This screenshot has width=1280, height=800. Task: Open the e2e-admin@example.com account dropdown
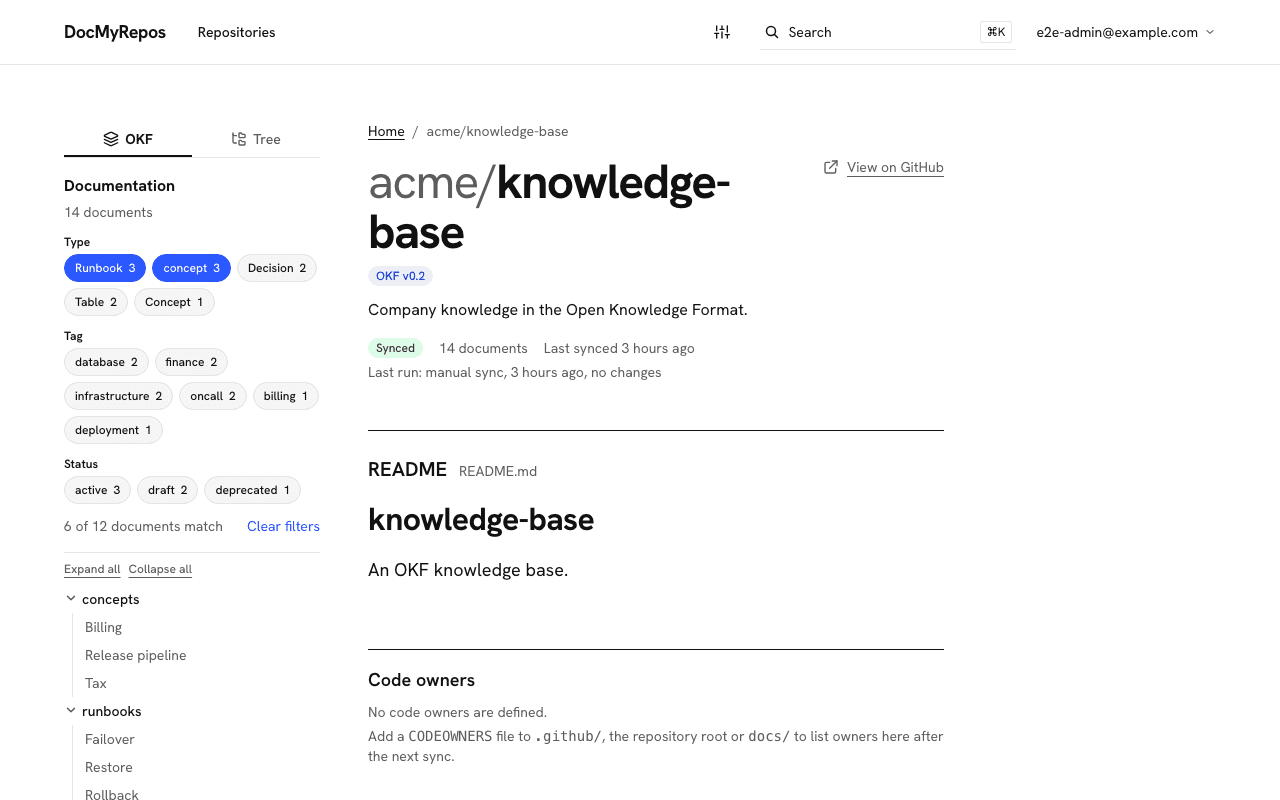click(x=1125, y=32)
